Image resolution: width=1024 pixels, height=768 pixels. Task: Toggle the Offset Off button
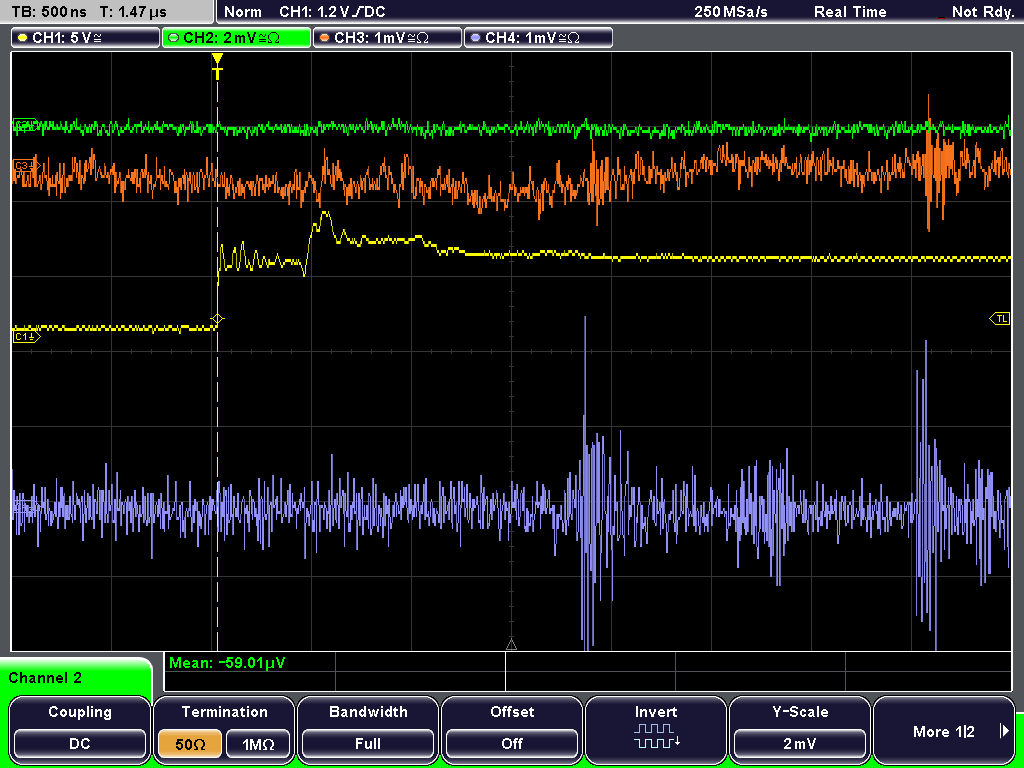pyautogui.click(x=512, y=728)
